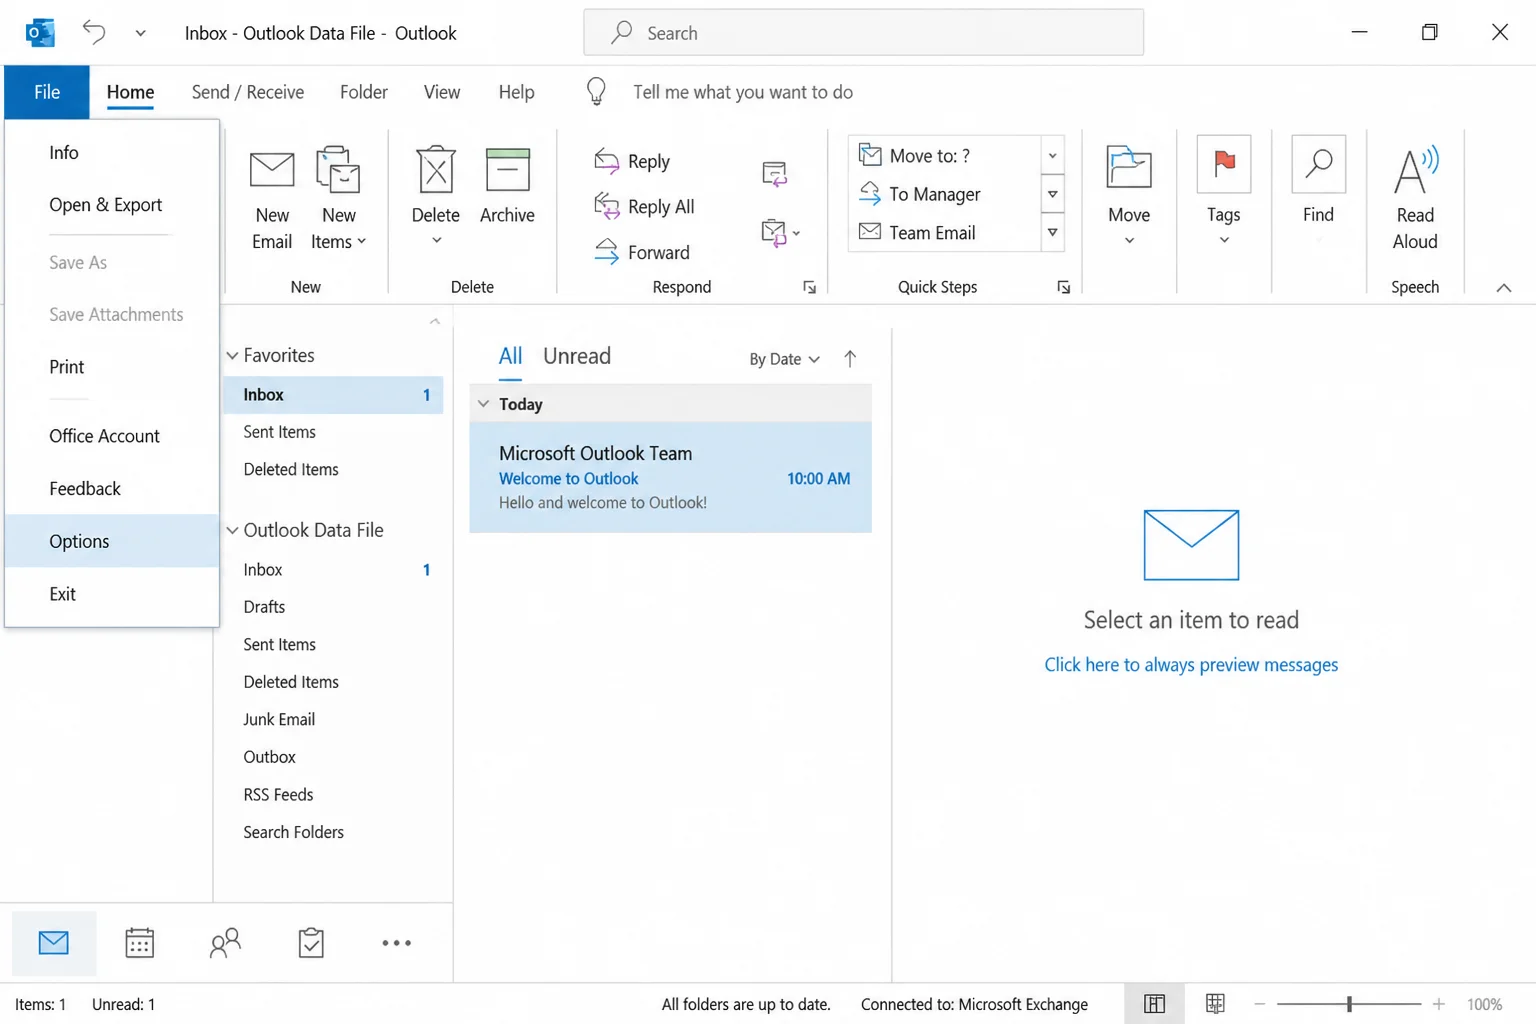
Task: Open Respond group dialog launcher
Action: [x=809, y=288]
